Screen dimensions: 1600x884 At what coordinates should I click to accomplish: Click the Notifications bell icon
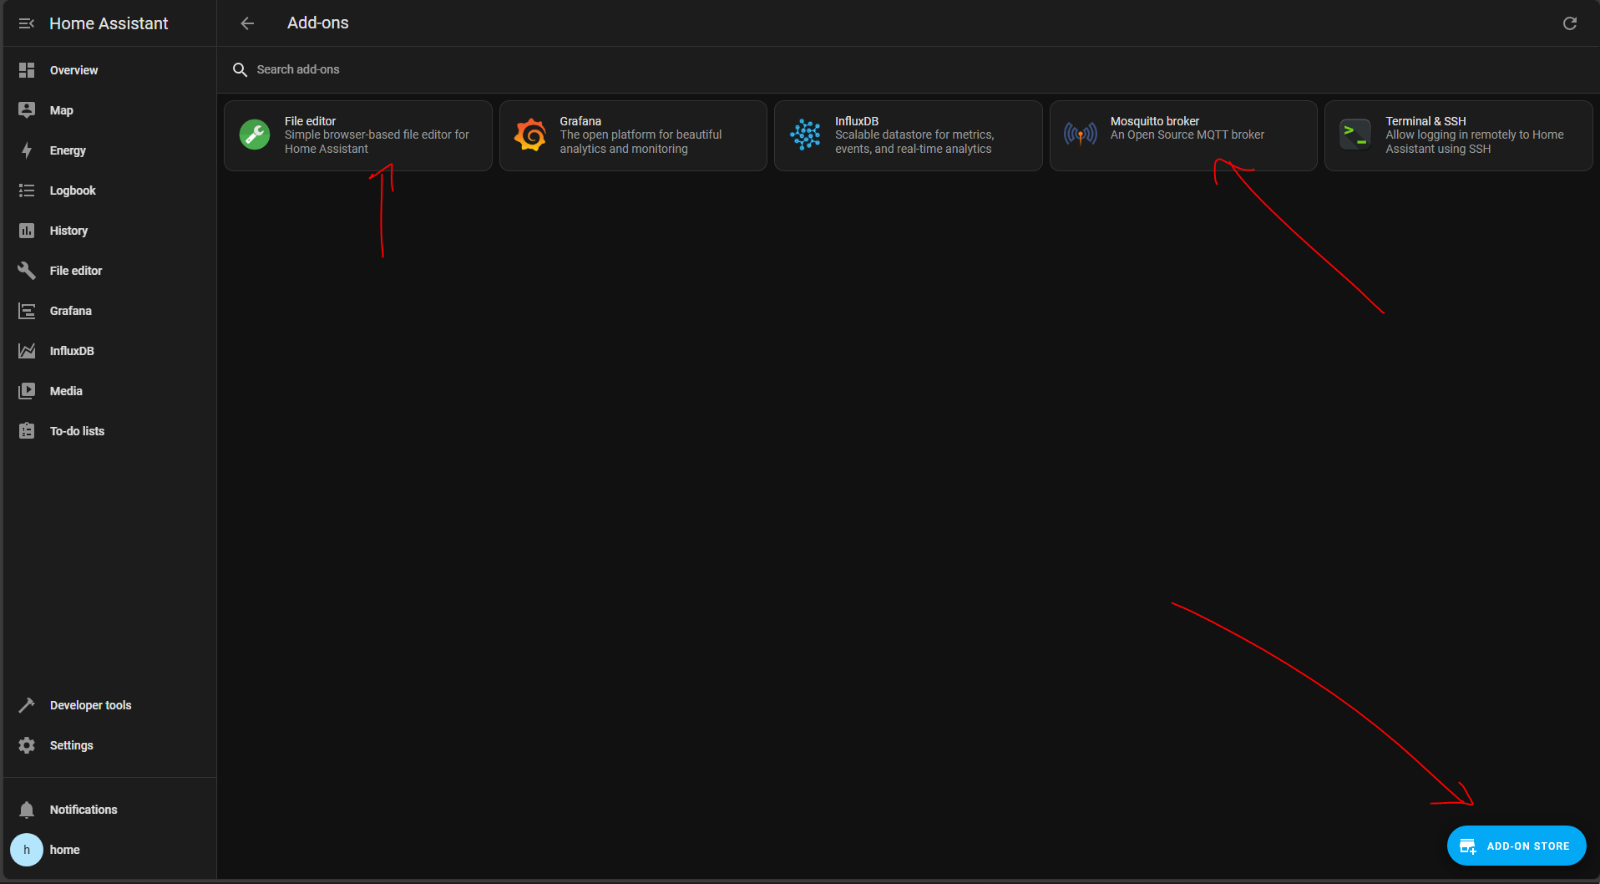(x=27, y=810)
